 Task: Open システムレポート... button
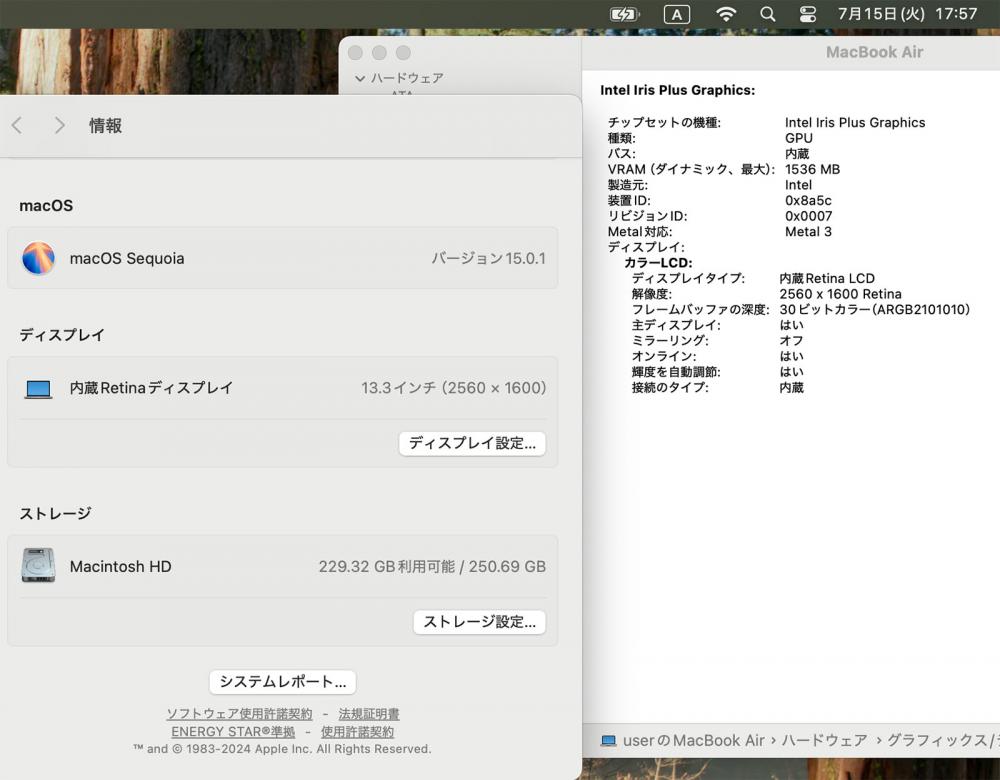coord(283,682)
